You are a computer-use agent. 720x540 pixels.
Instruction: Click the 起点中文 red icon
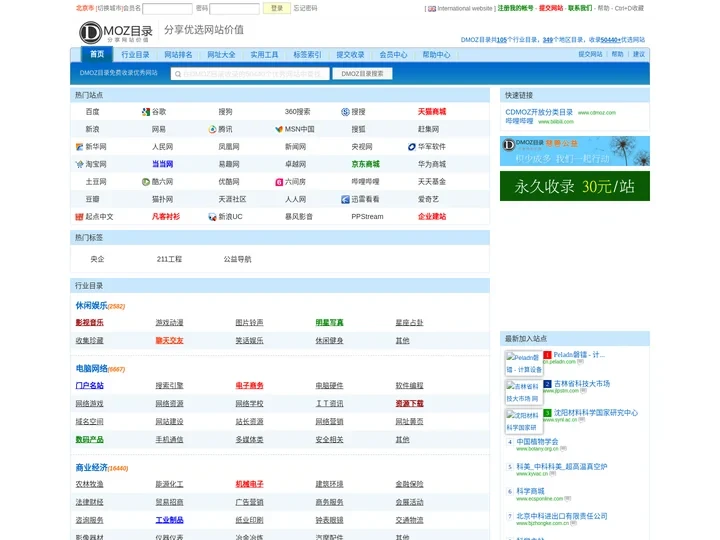click(x=79, y=217)
